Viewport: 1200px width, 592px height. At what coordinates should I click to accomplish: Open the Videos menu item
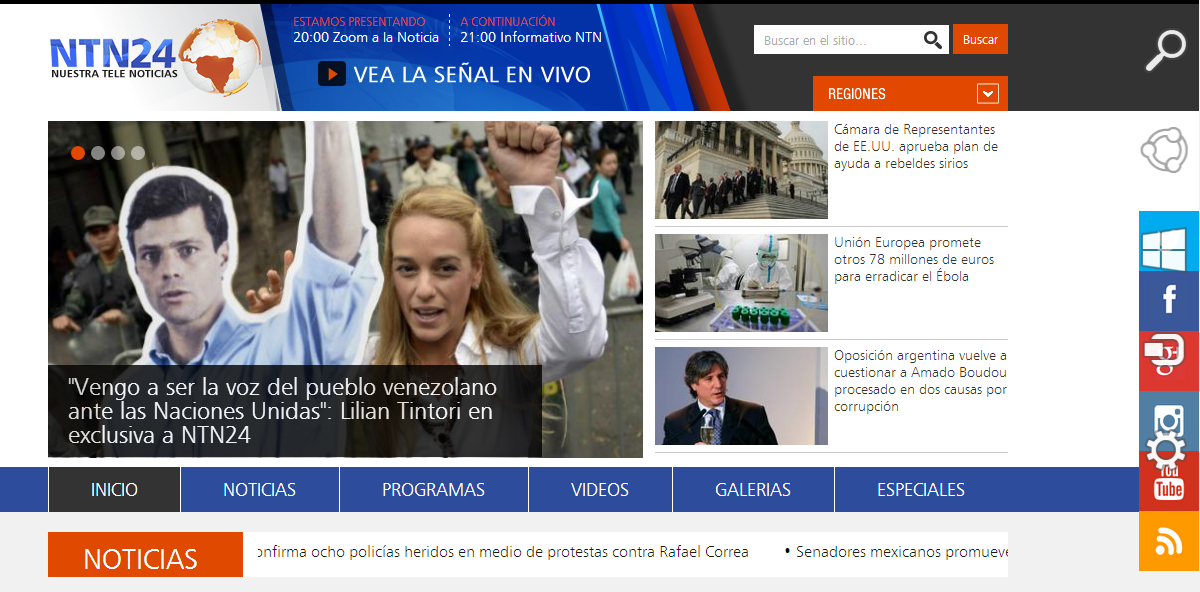click(x=600, y=490)
